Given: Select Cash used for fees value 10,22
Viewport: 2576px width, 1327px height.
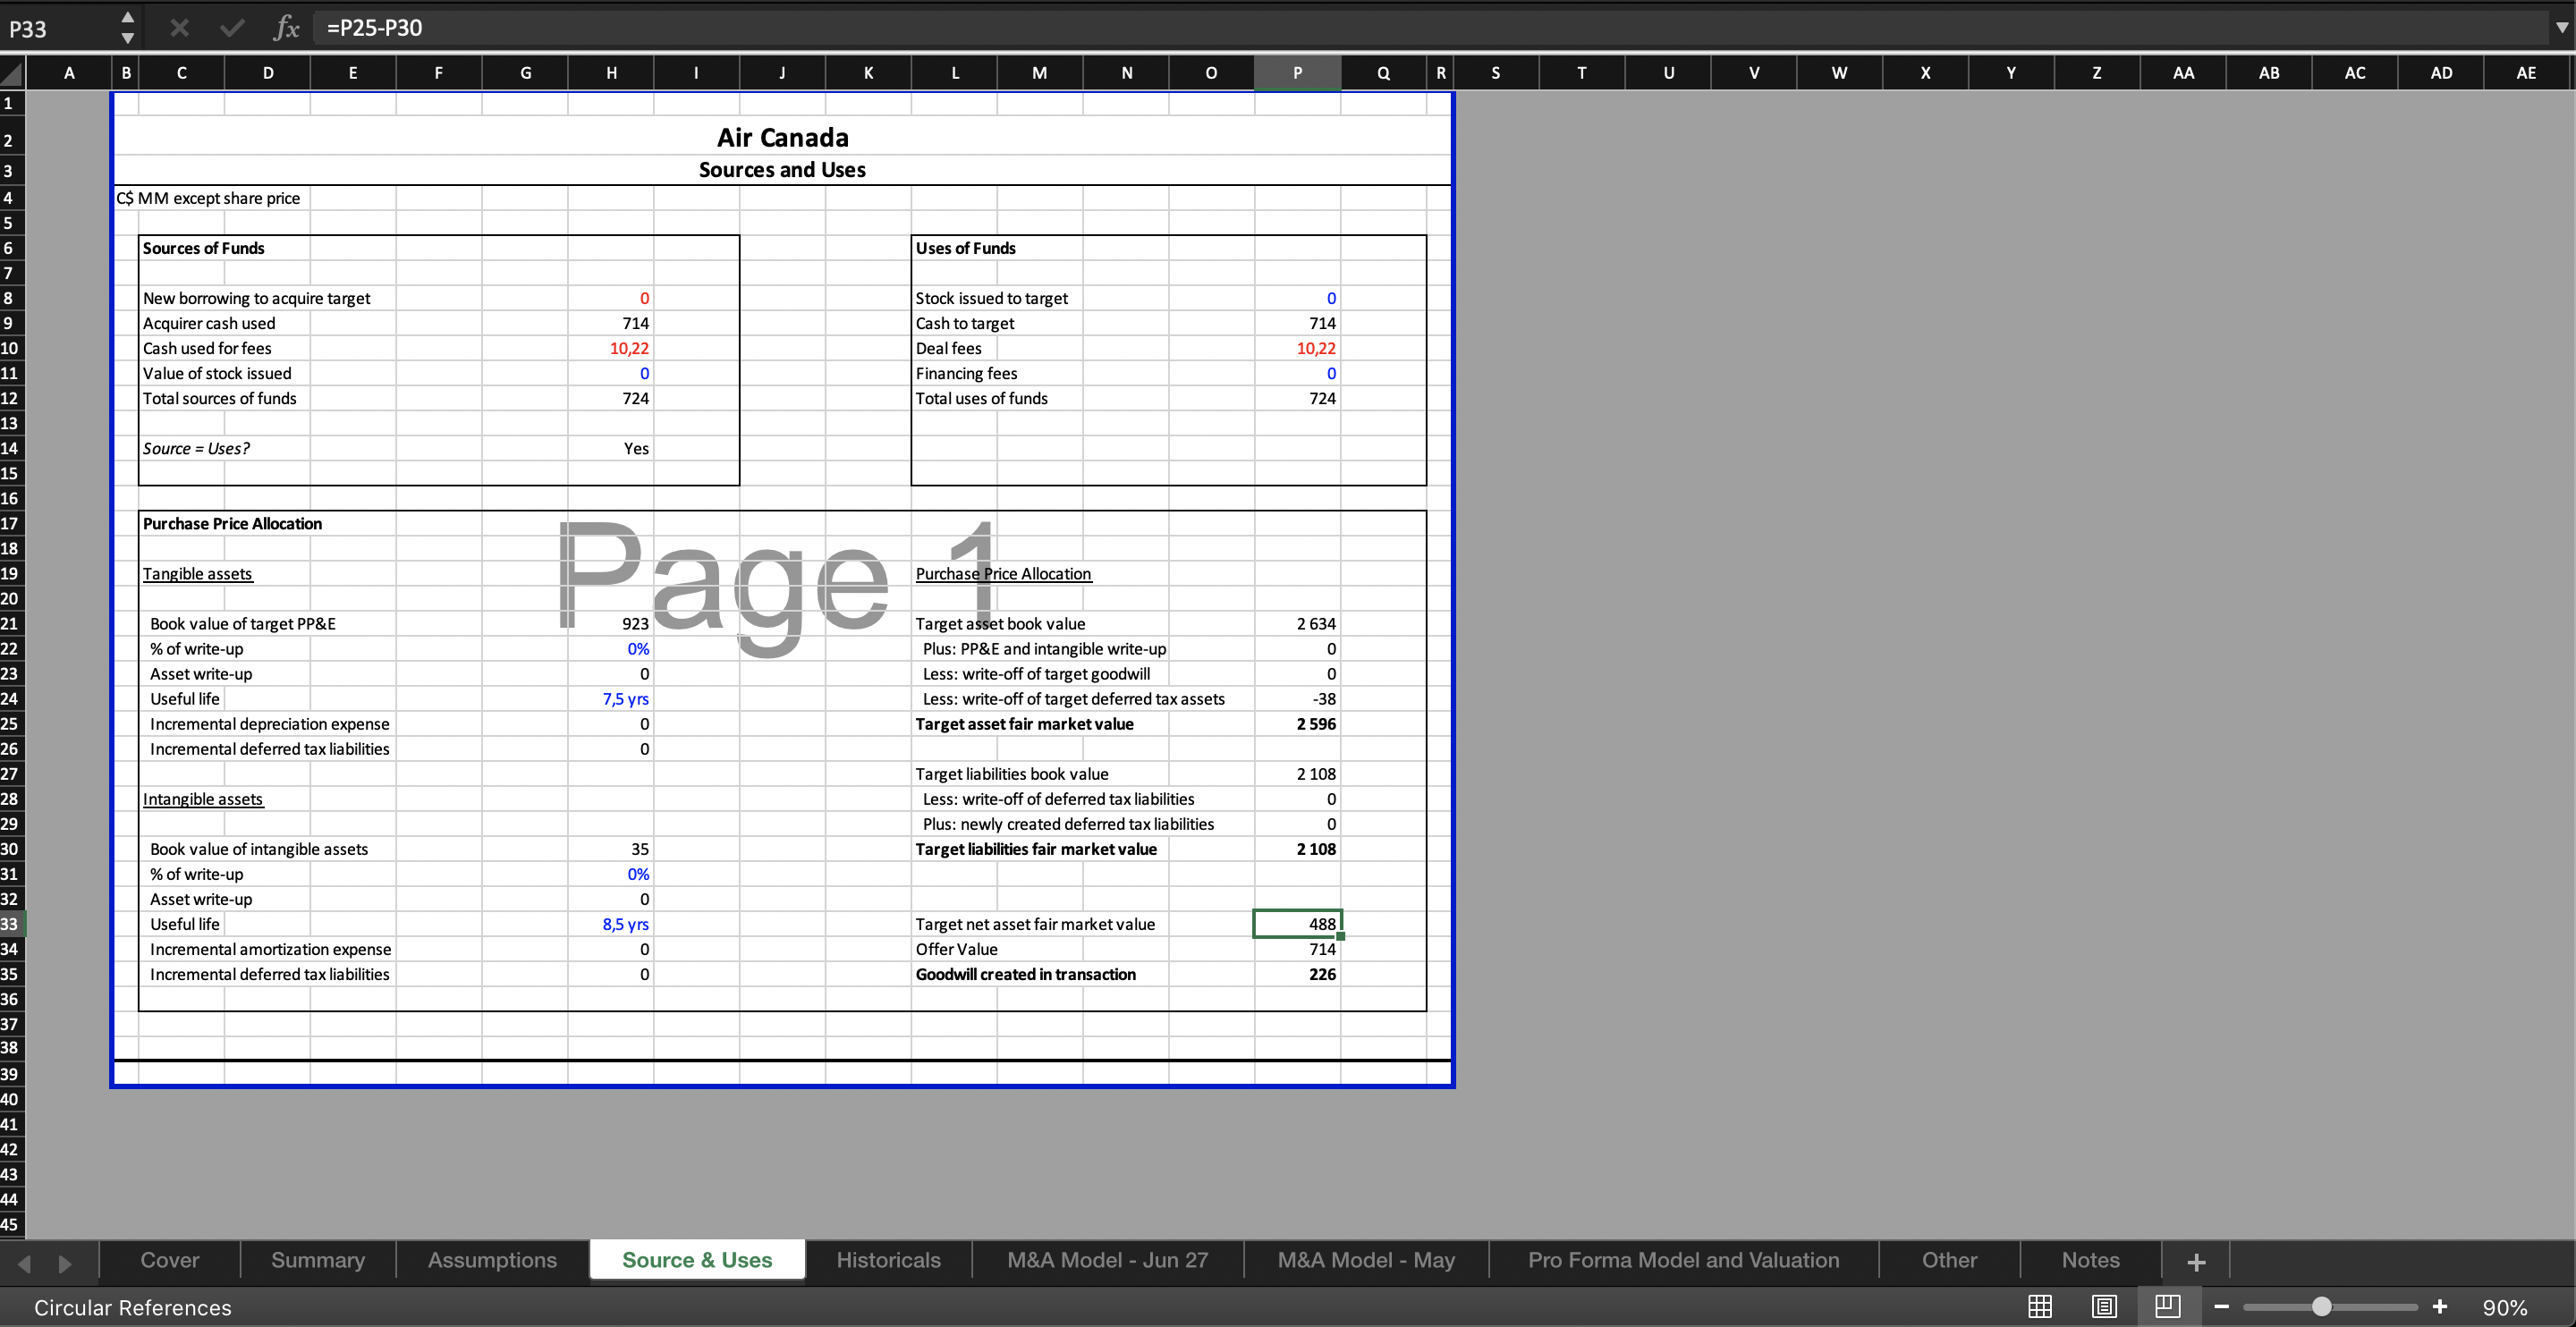Looking at the screenshot, I should click(x=611, y=348).
